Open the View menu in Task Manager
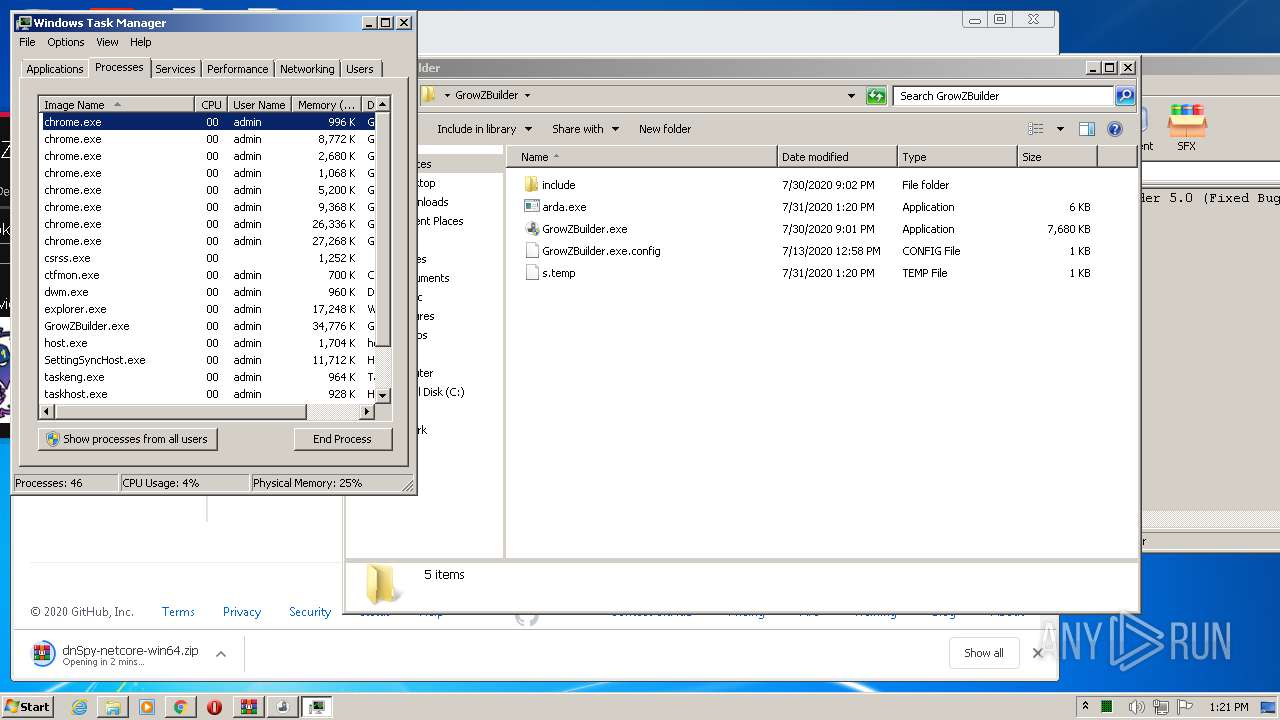This screenshot has height=720, width=1280. pyautogui.click(x=107, y=42)
